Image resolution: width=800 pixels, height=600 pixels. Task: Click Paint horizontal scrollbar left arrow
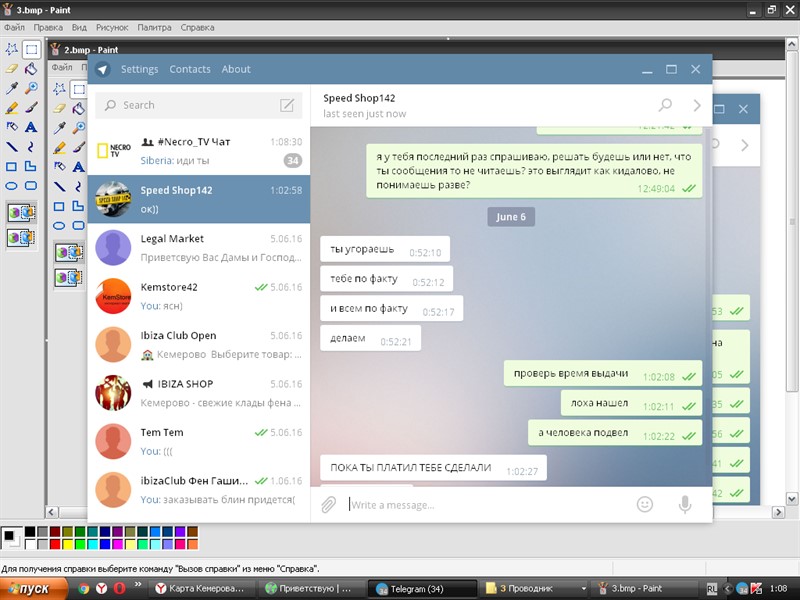[52, 512]
